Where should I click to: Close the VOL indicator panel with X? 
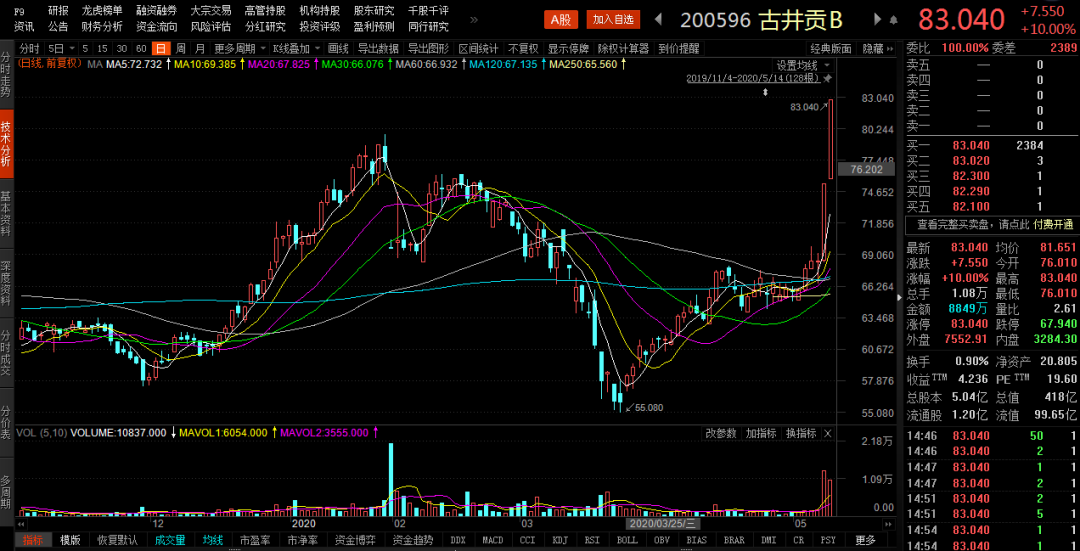point(827,433)
